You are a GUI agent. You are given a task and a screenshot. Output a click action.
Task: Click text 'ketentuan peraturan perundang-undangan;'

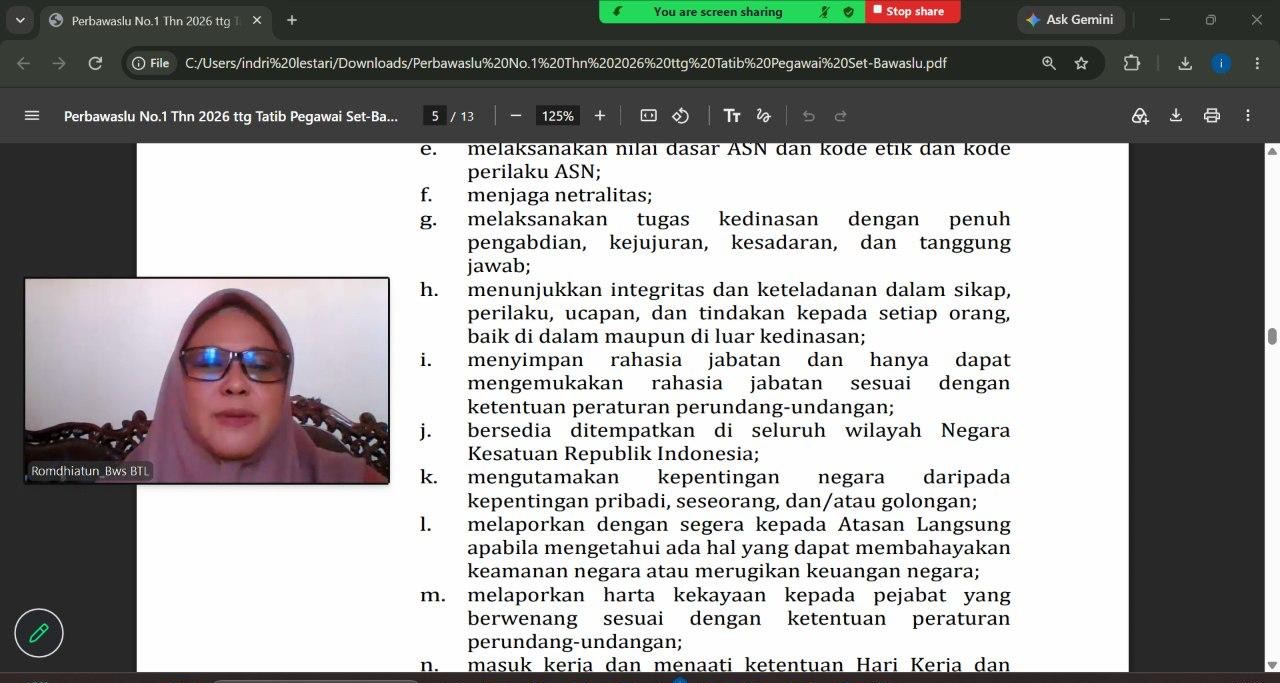(x=680, y=407)
